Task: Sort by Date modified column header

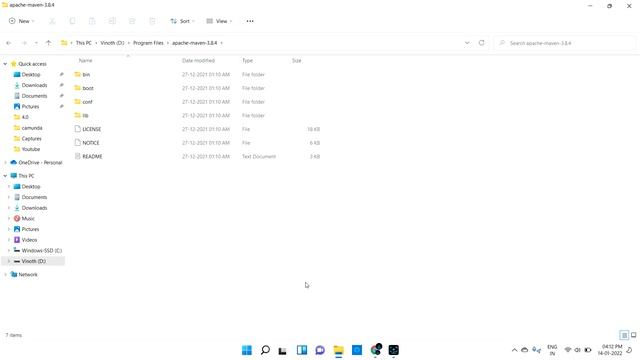Action: (198, 60)
